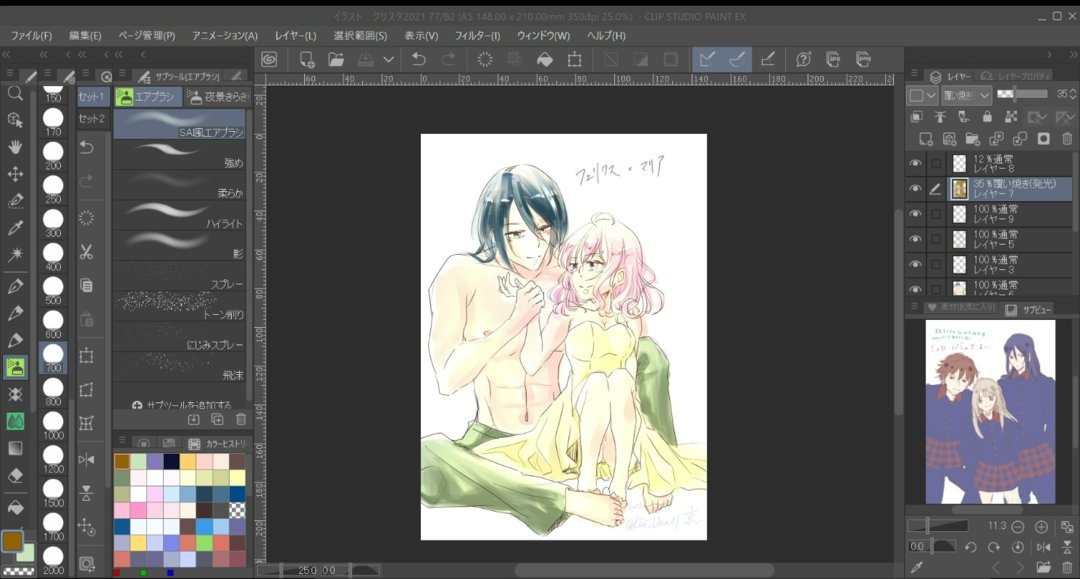
Task: Open a file using the command bar folder icon
Action: (x=336, y=60)
